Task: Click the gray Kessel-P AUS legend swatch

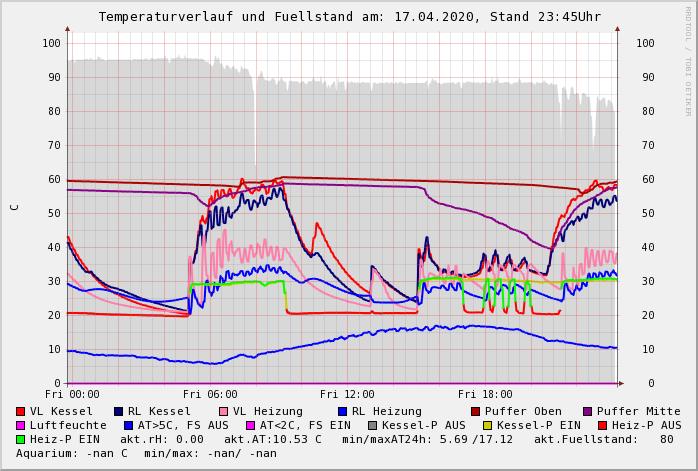Action: pos(371,425)
